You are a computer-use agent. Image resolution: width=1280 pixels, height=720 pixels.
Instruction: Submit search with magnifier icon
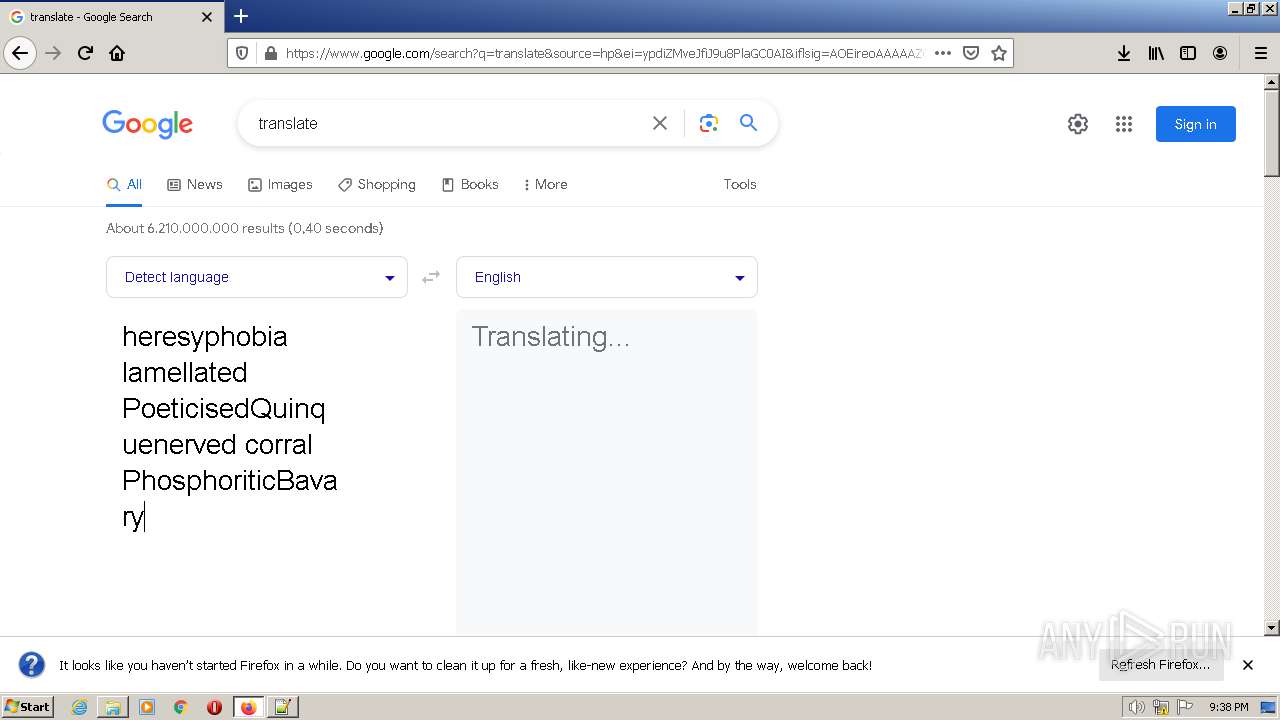coord(748,123)
